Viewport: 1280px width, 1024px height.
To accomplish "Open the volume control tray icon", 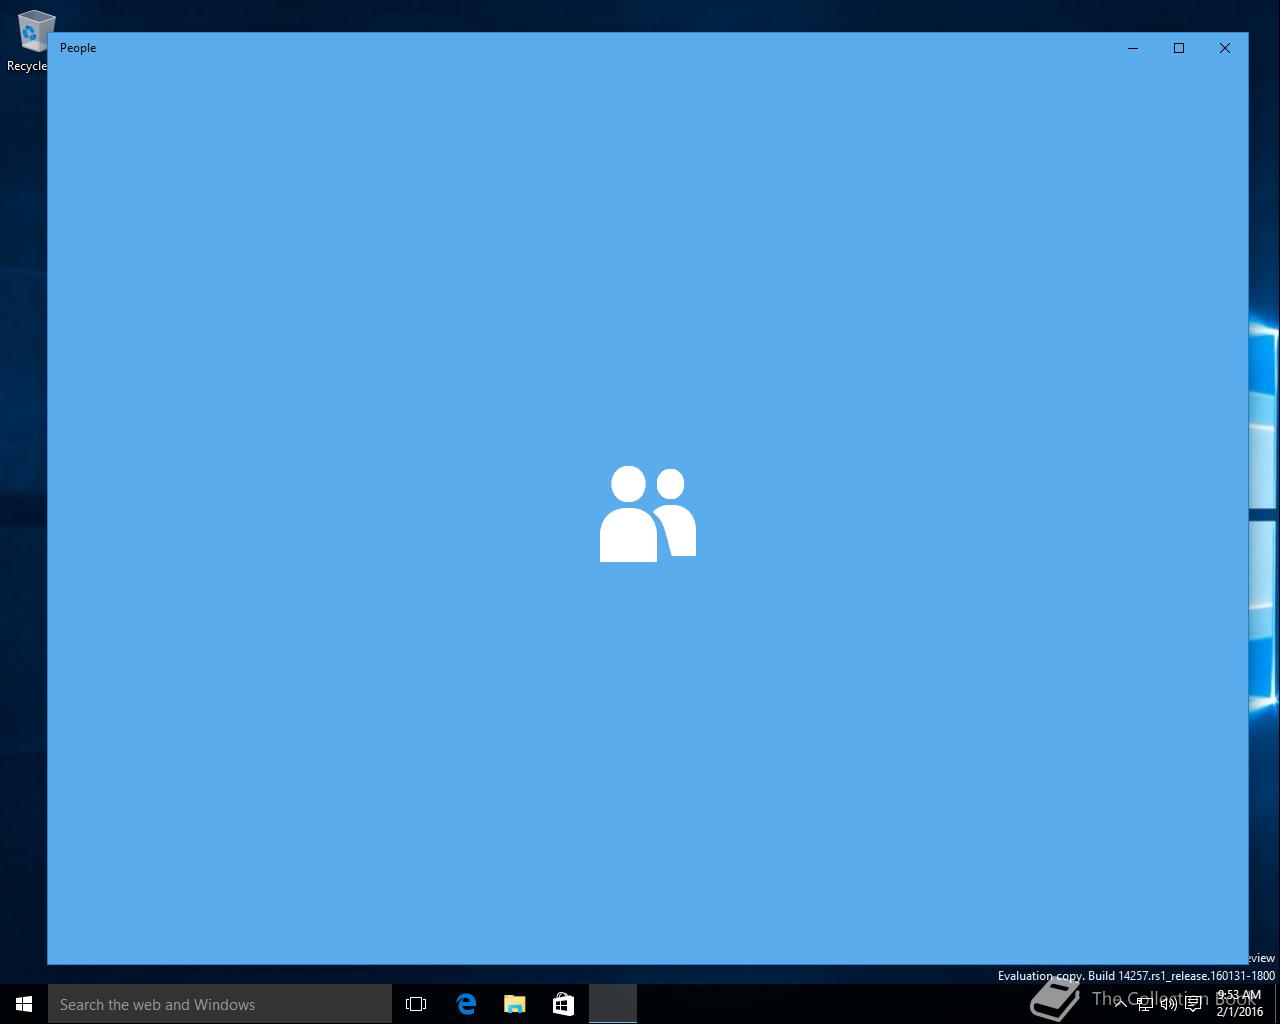I will pos(1168,1004).
